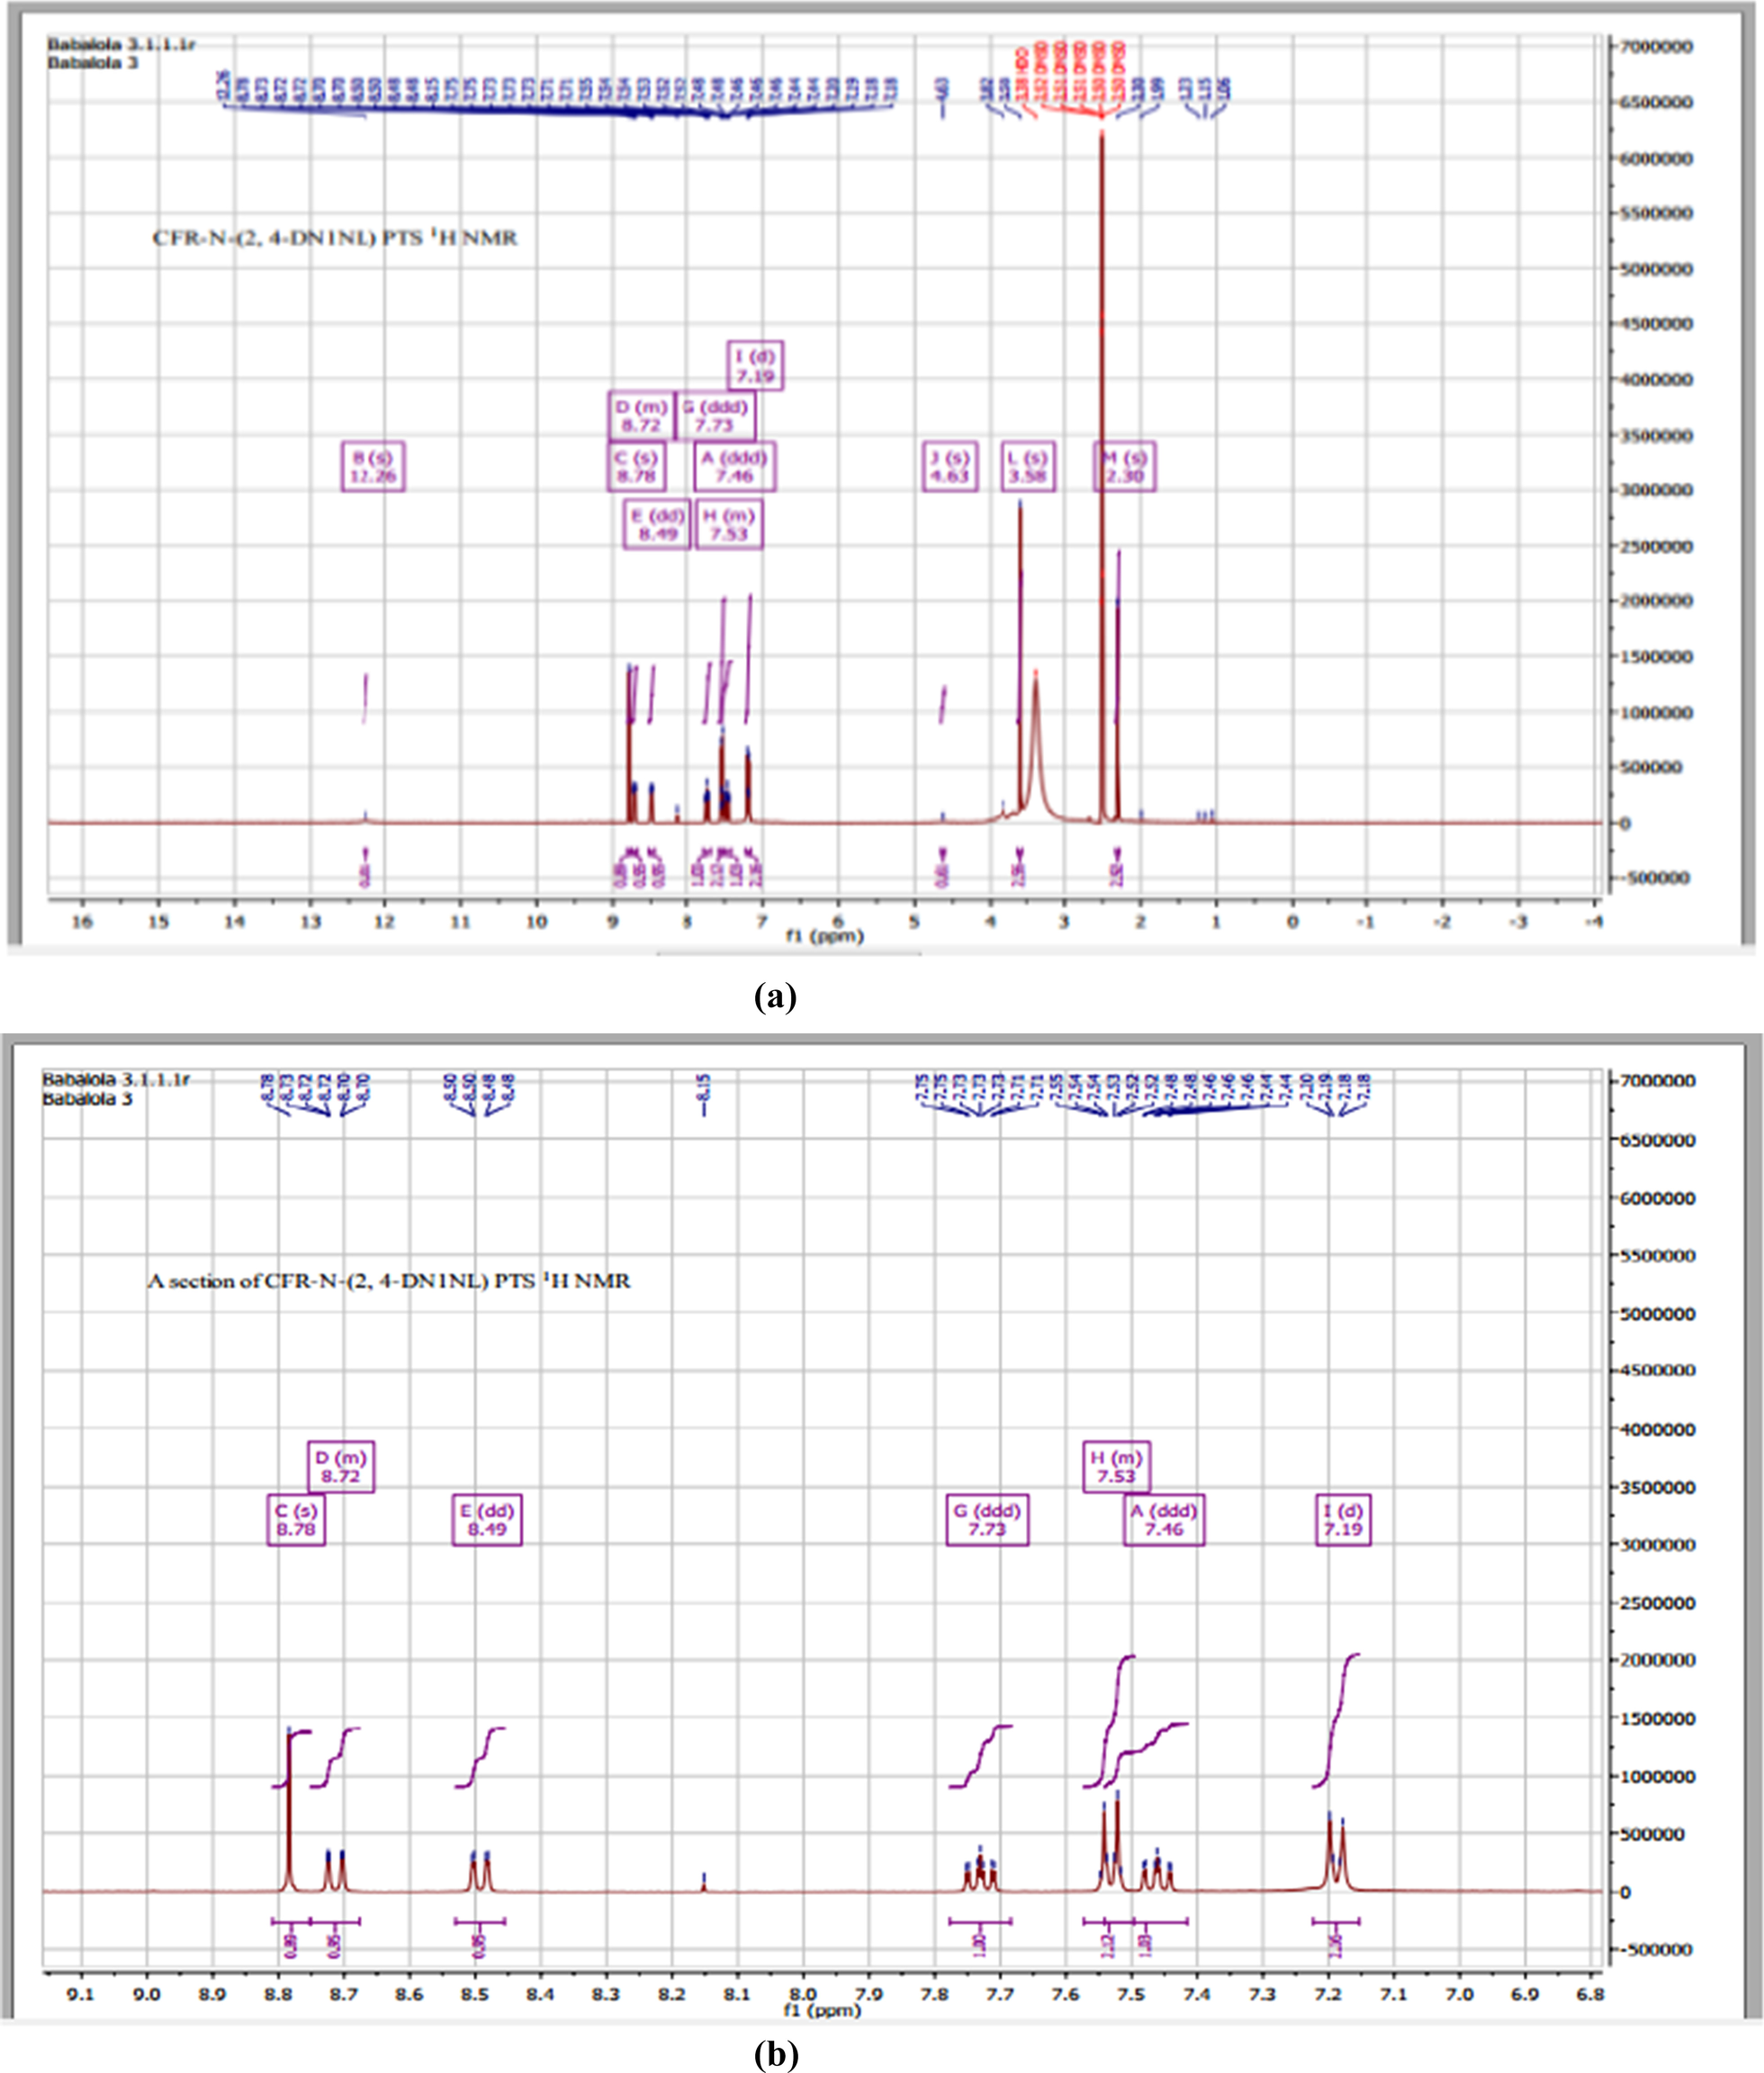Click x-axis tick 6.8 in spectrum (b)
This screenshot has height=2073, width=1764.
pyautogui.click(x=1590, y=1994)
